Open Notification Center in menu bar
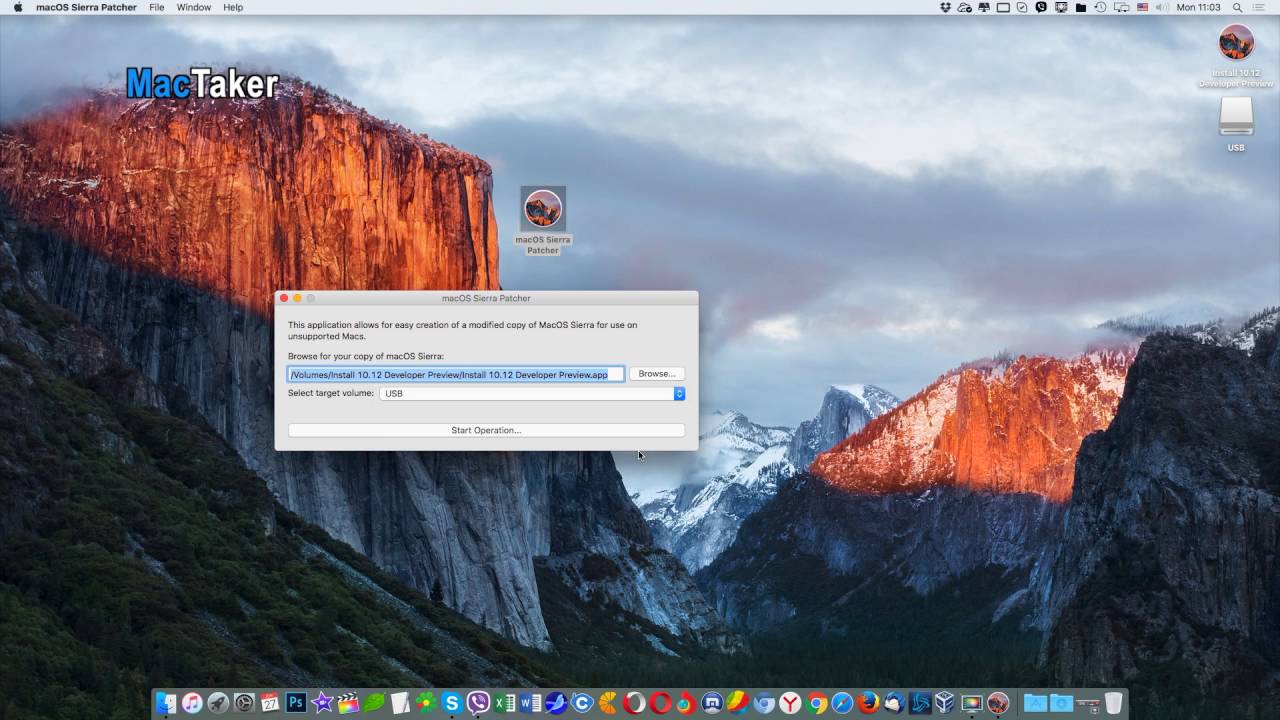Viewport: 1280px width, 720px height. point(1258,7)
